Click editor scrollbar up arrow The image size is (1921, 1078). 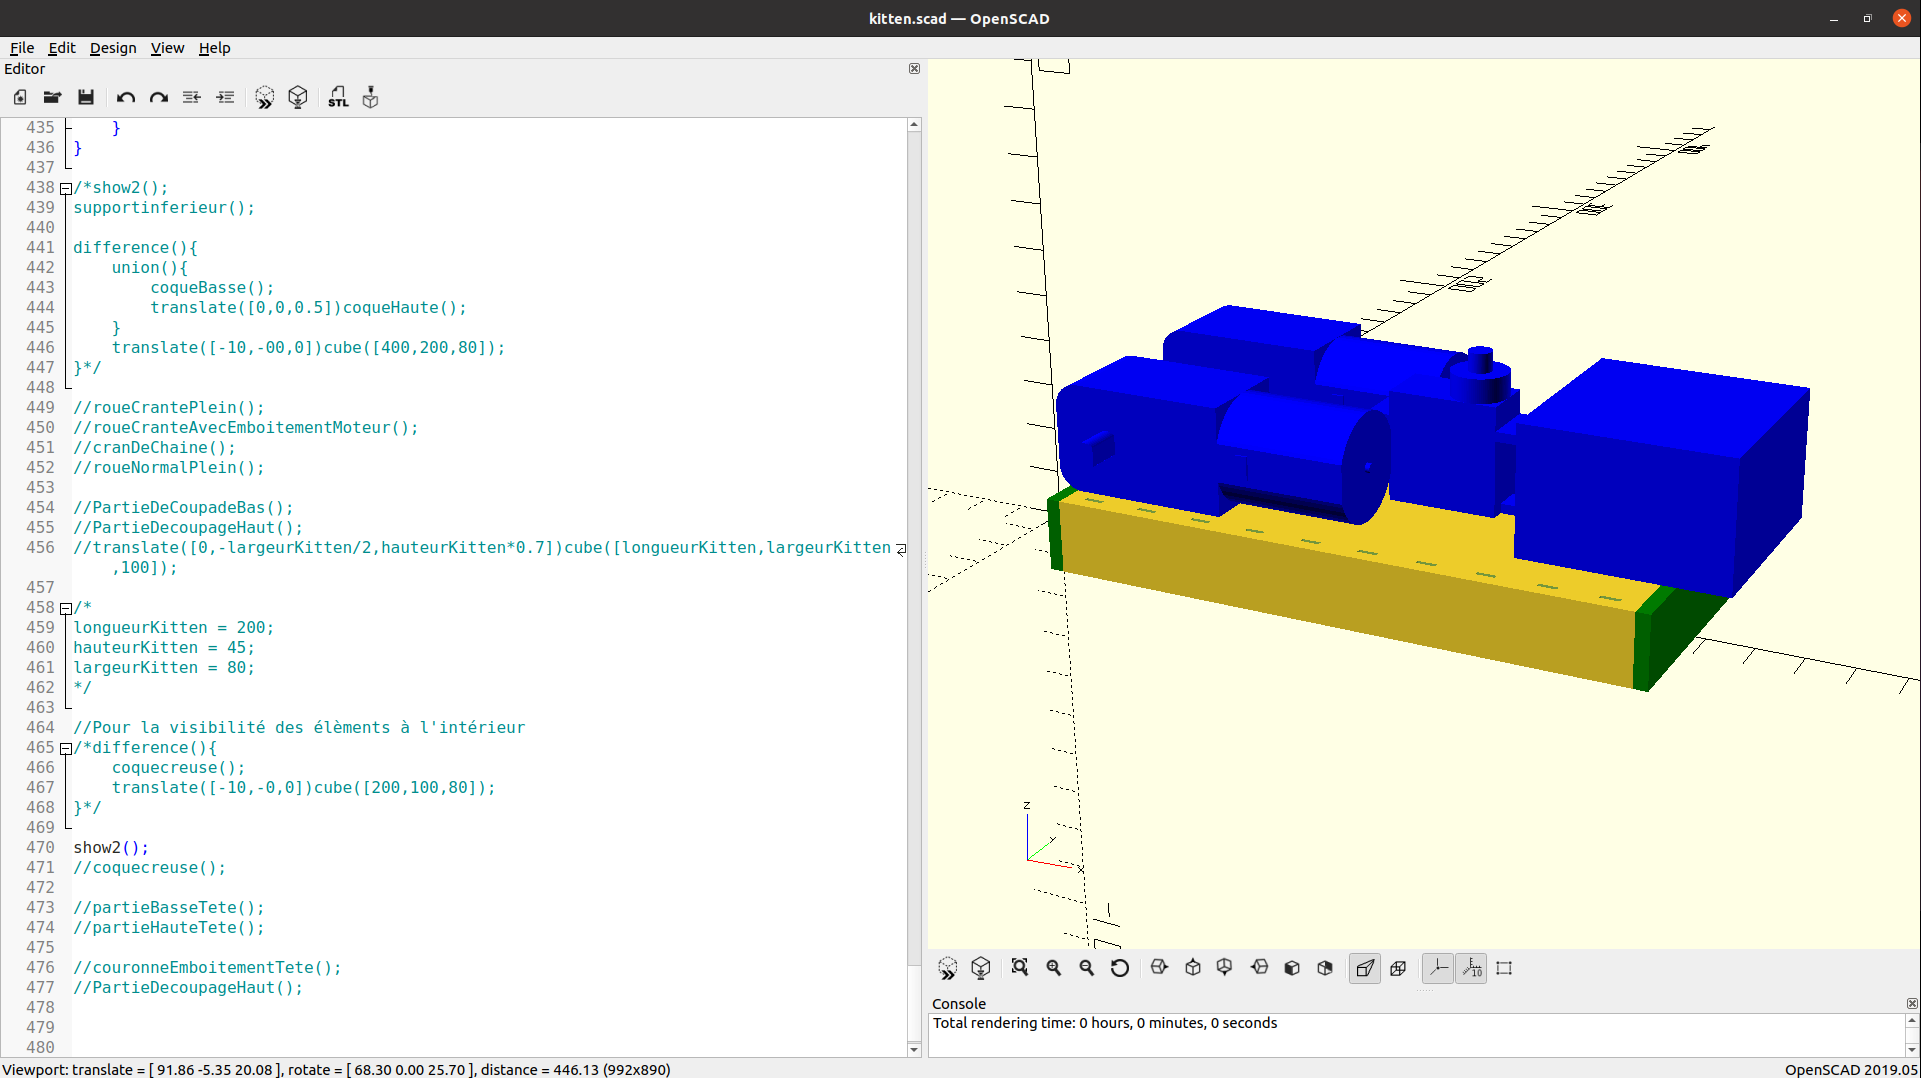click(x=914, y=126)
